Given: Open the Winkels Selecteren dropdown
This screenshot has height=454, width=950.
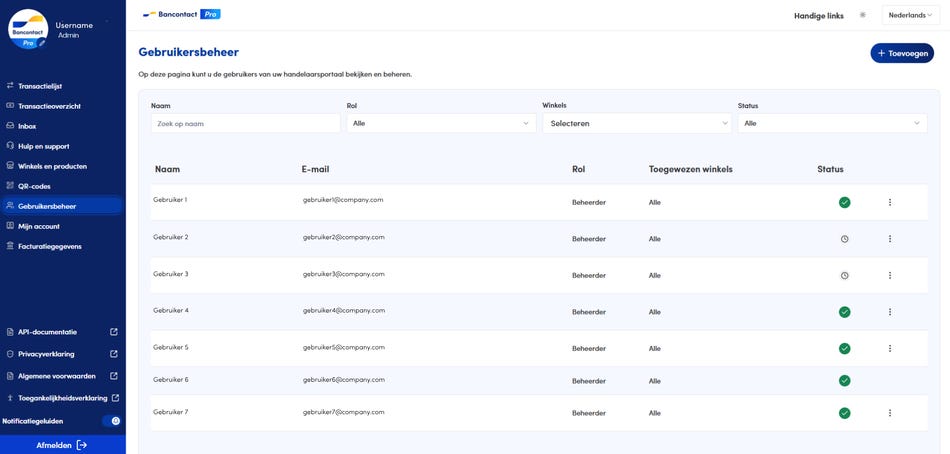Looking at the screenshot, I should point(636,124).
